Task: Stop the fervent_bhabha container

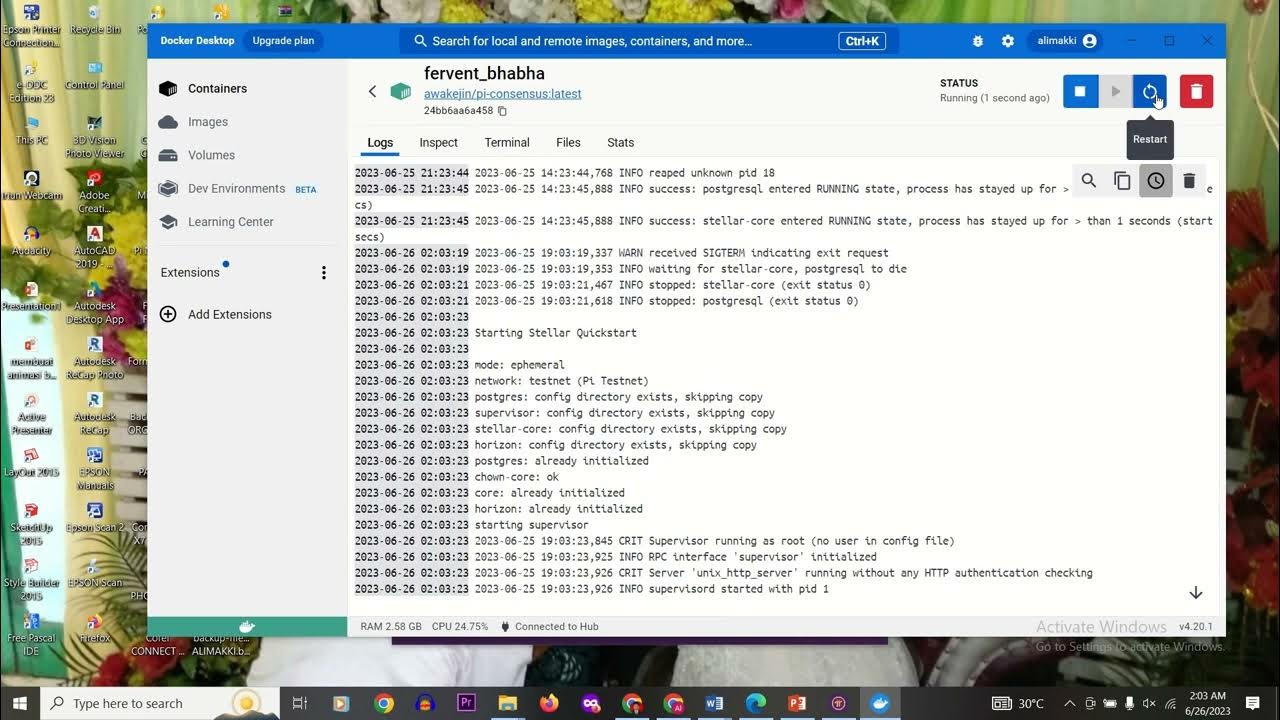Action: click(x=1080, y=92)
